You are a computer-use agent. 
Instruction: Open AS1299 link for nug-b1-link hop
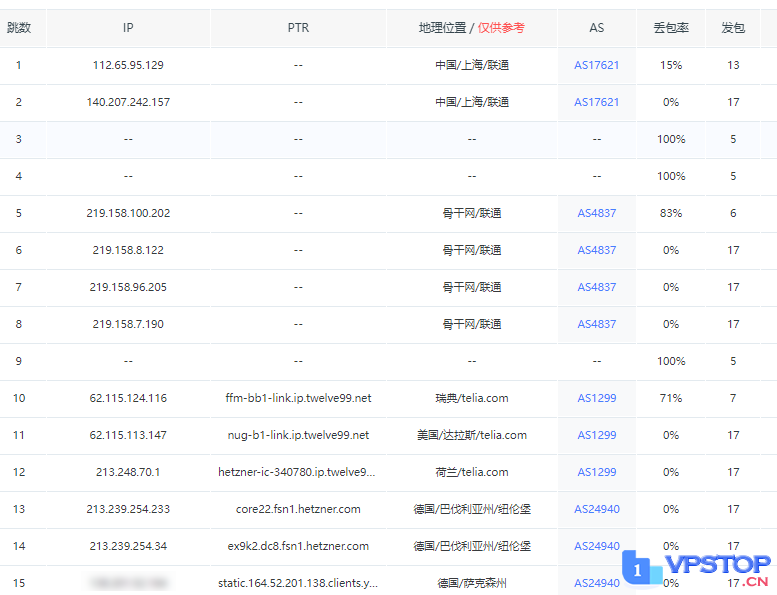pos(596,435)
